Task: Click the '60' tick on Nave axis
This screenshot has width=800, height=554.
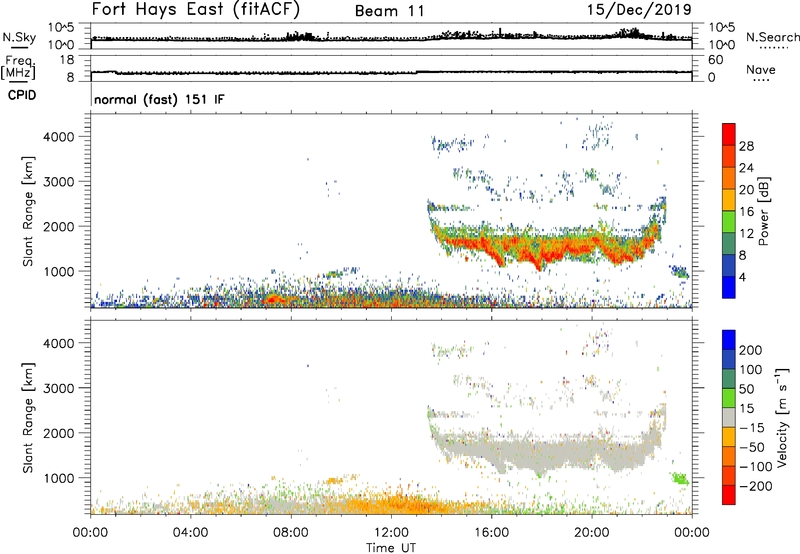Action: 715,60
